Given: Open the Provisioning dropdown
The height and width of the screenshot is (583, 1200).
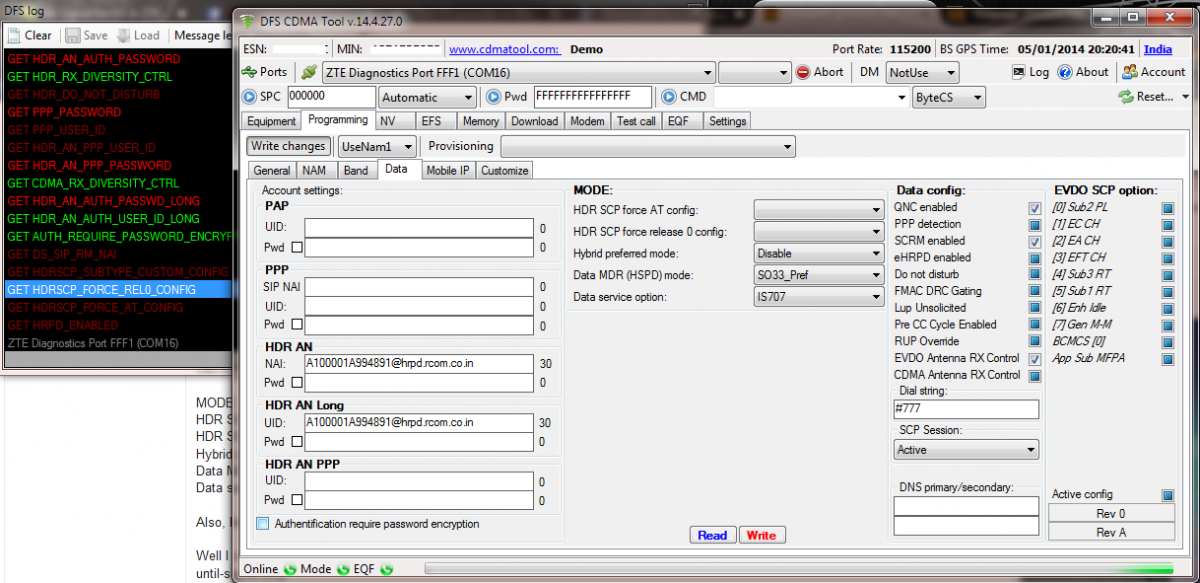Looking at the screenshot, I should (x=647, y=146).
